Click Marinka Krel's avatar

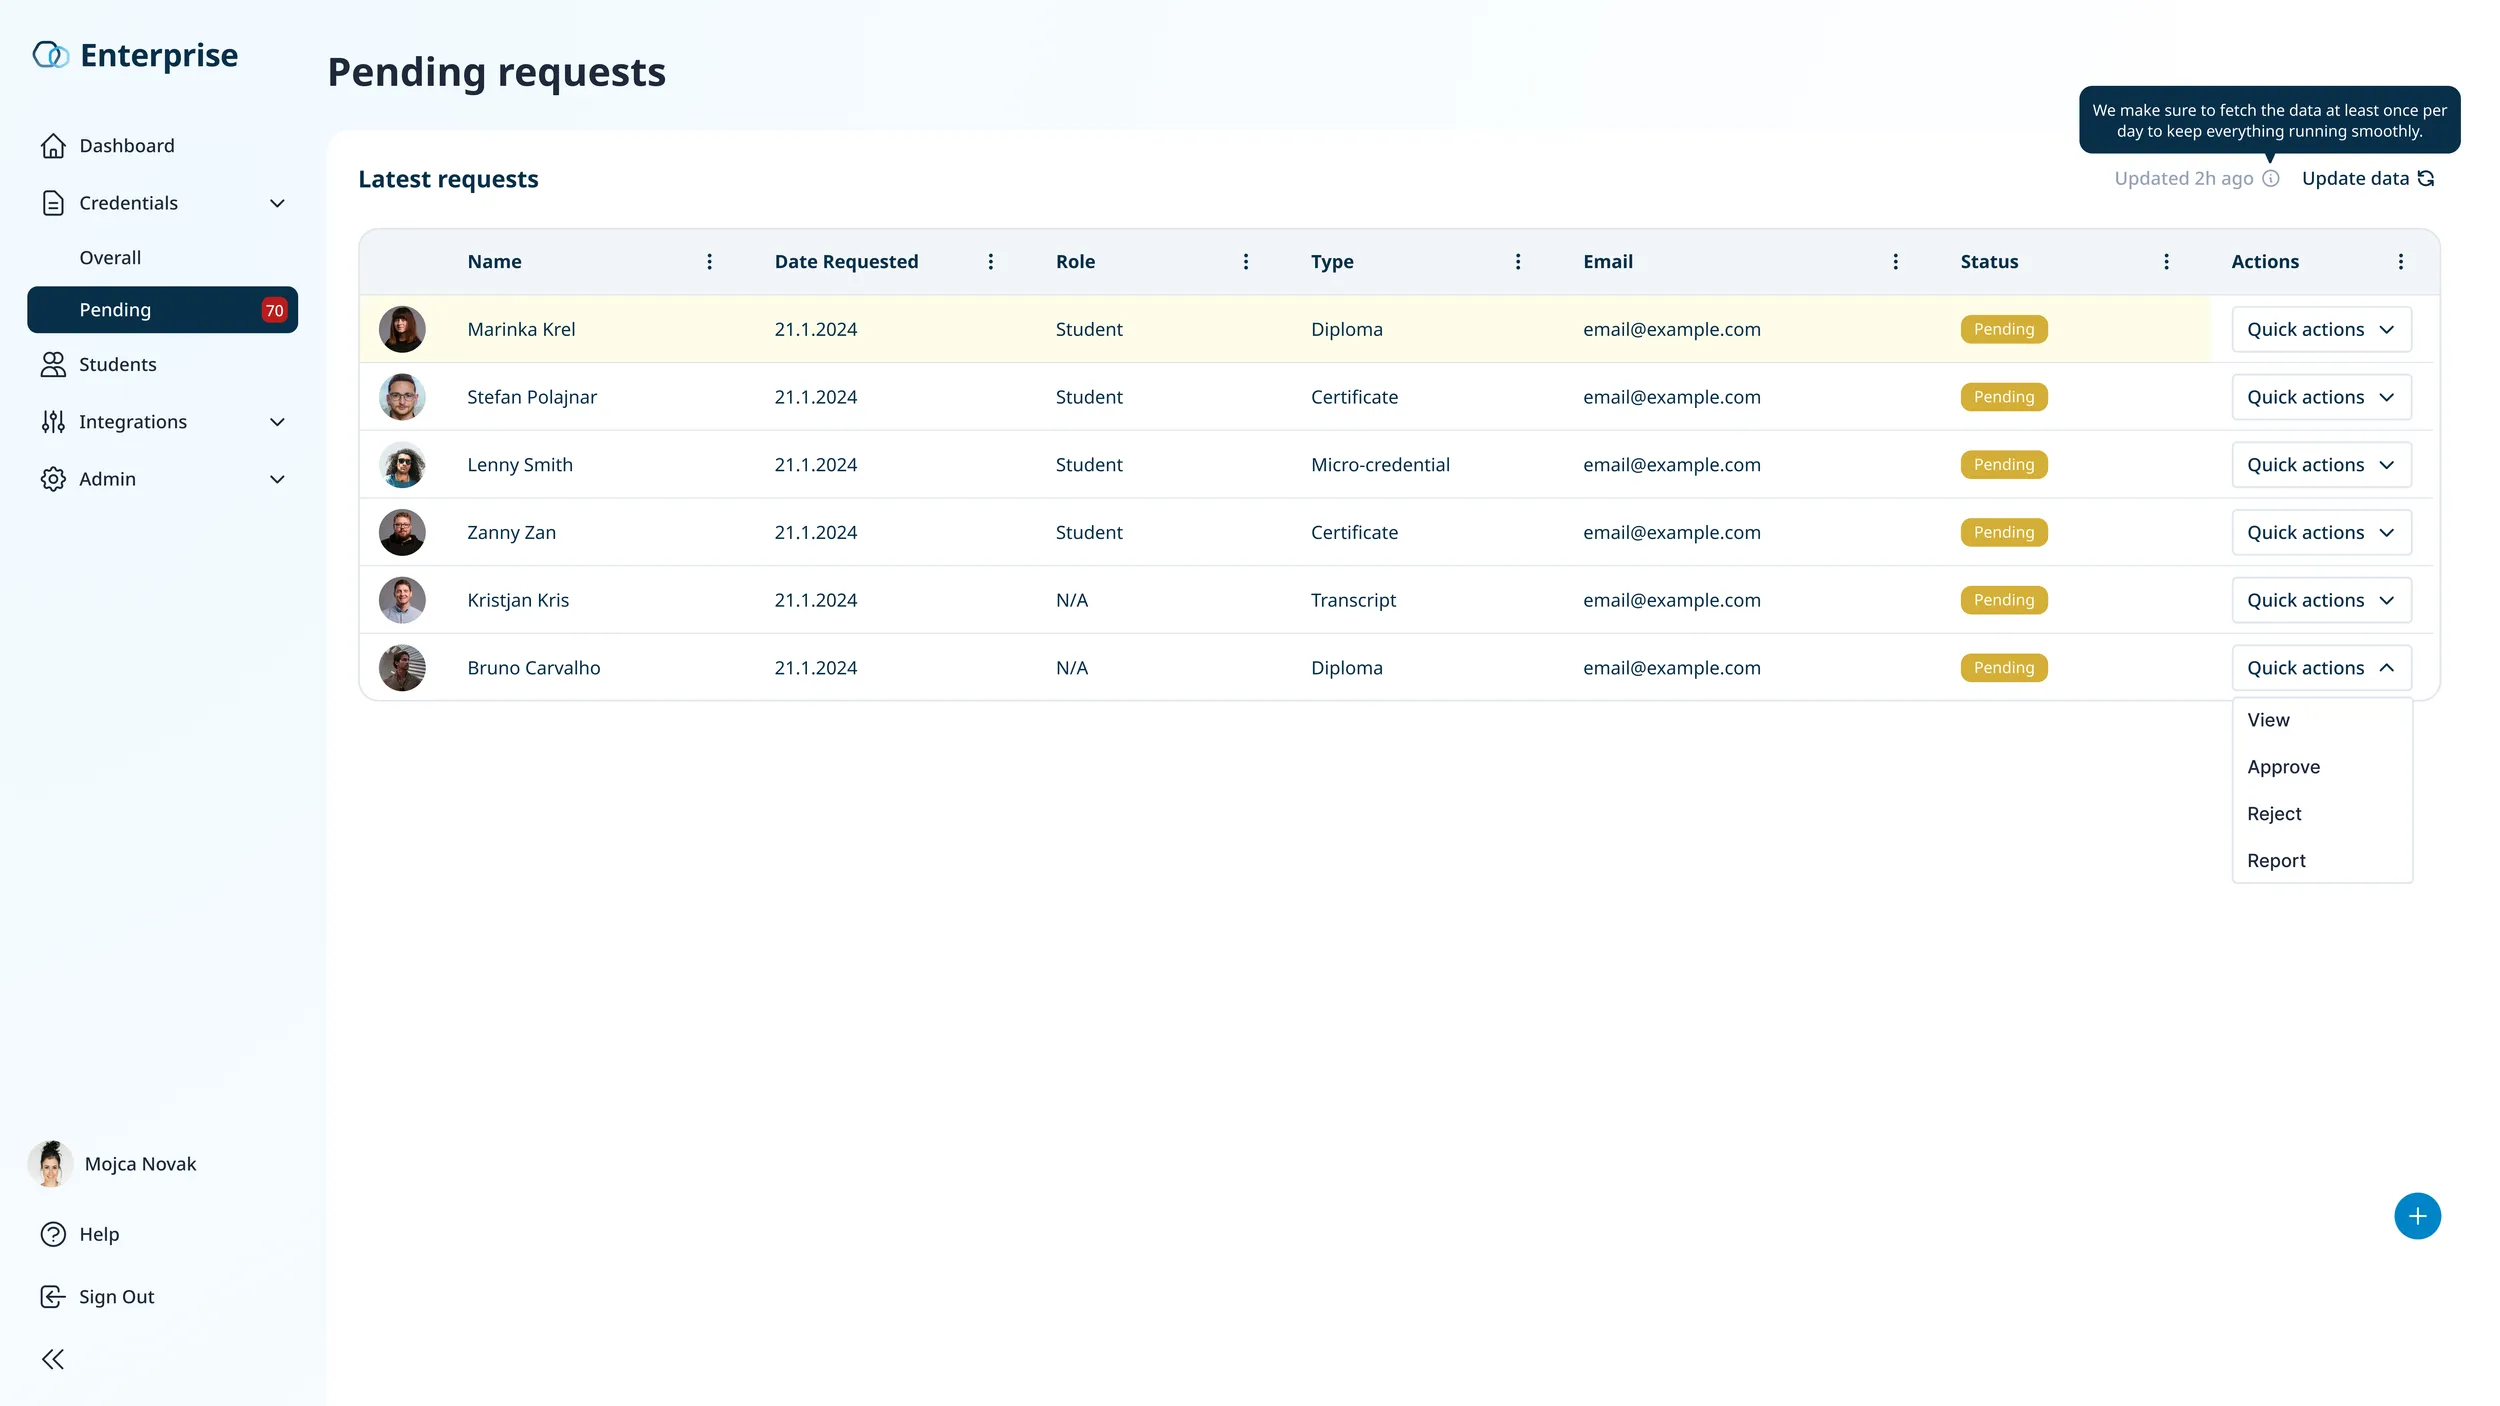(x=402, y=330)
